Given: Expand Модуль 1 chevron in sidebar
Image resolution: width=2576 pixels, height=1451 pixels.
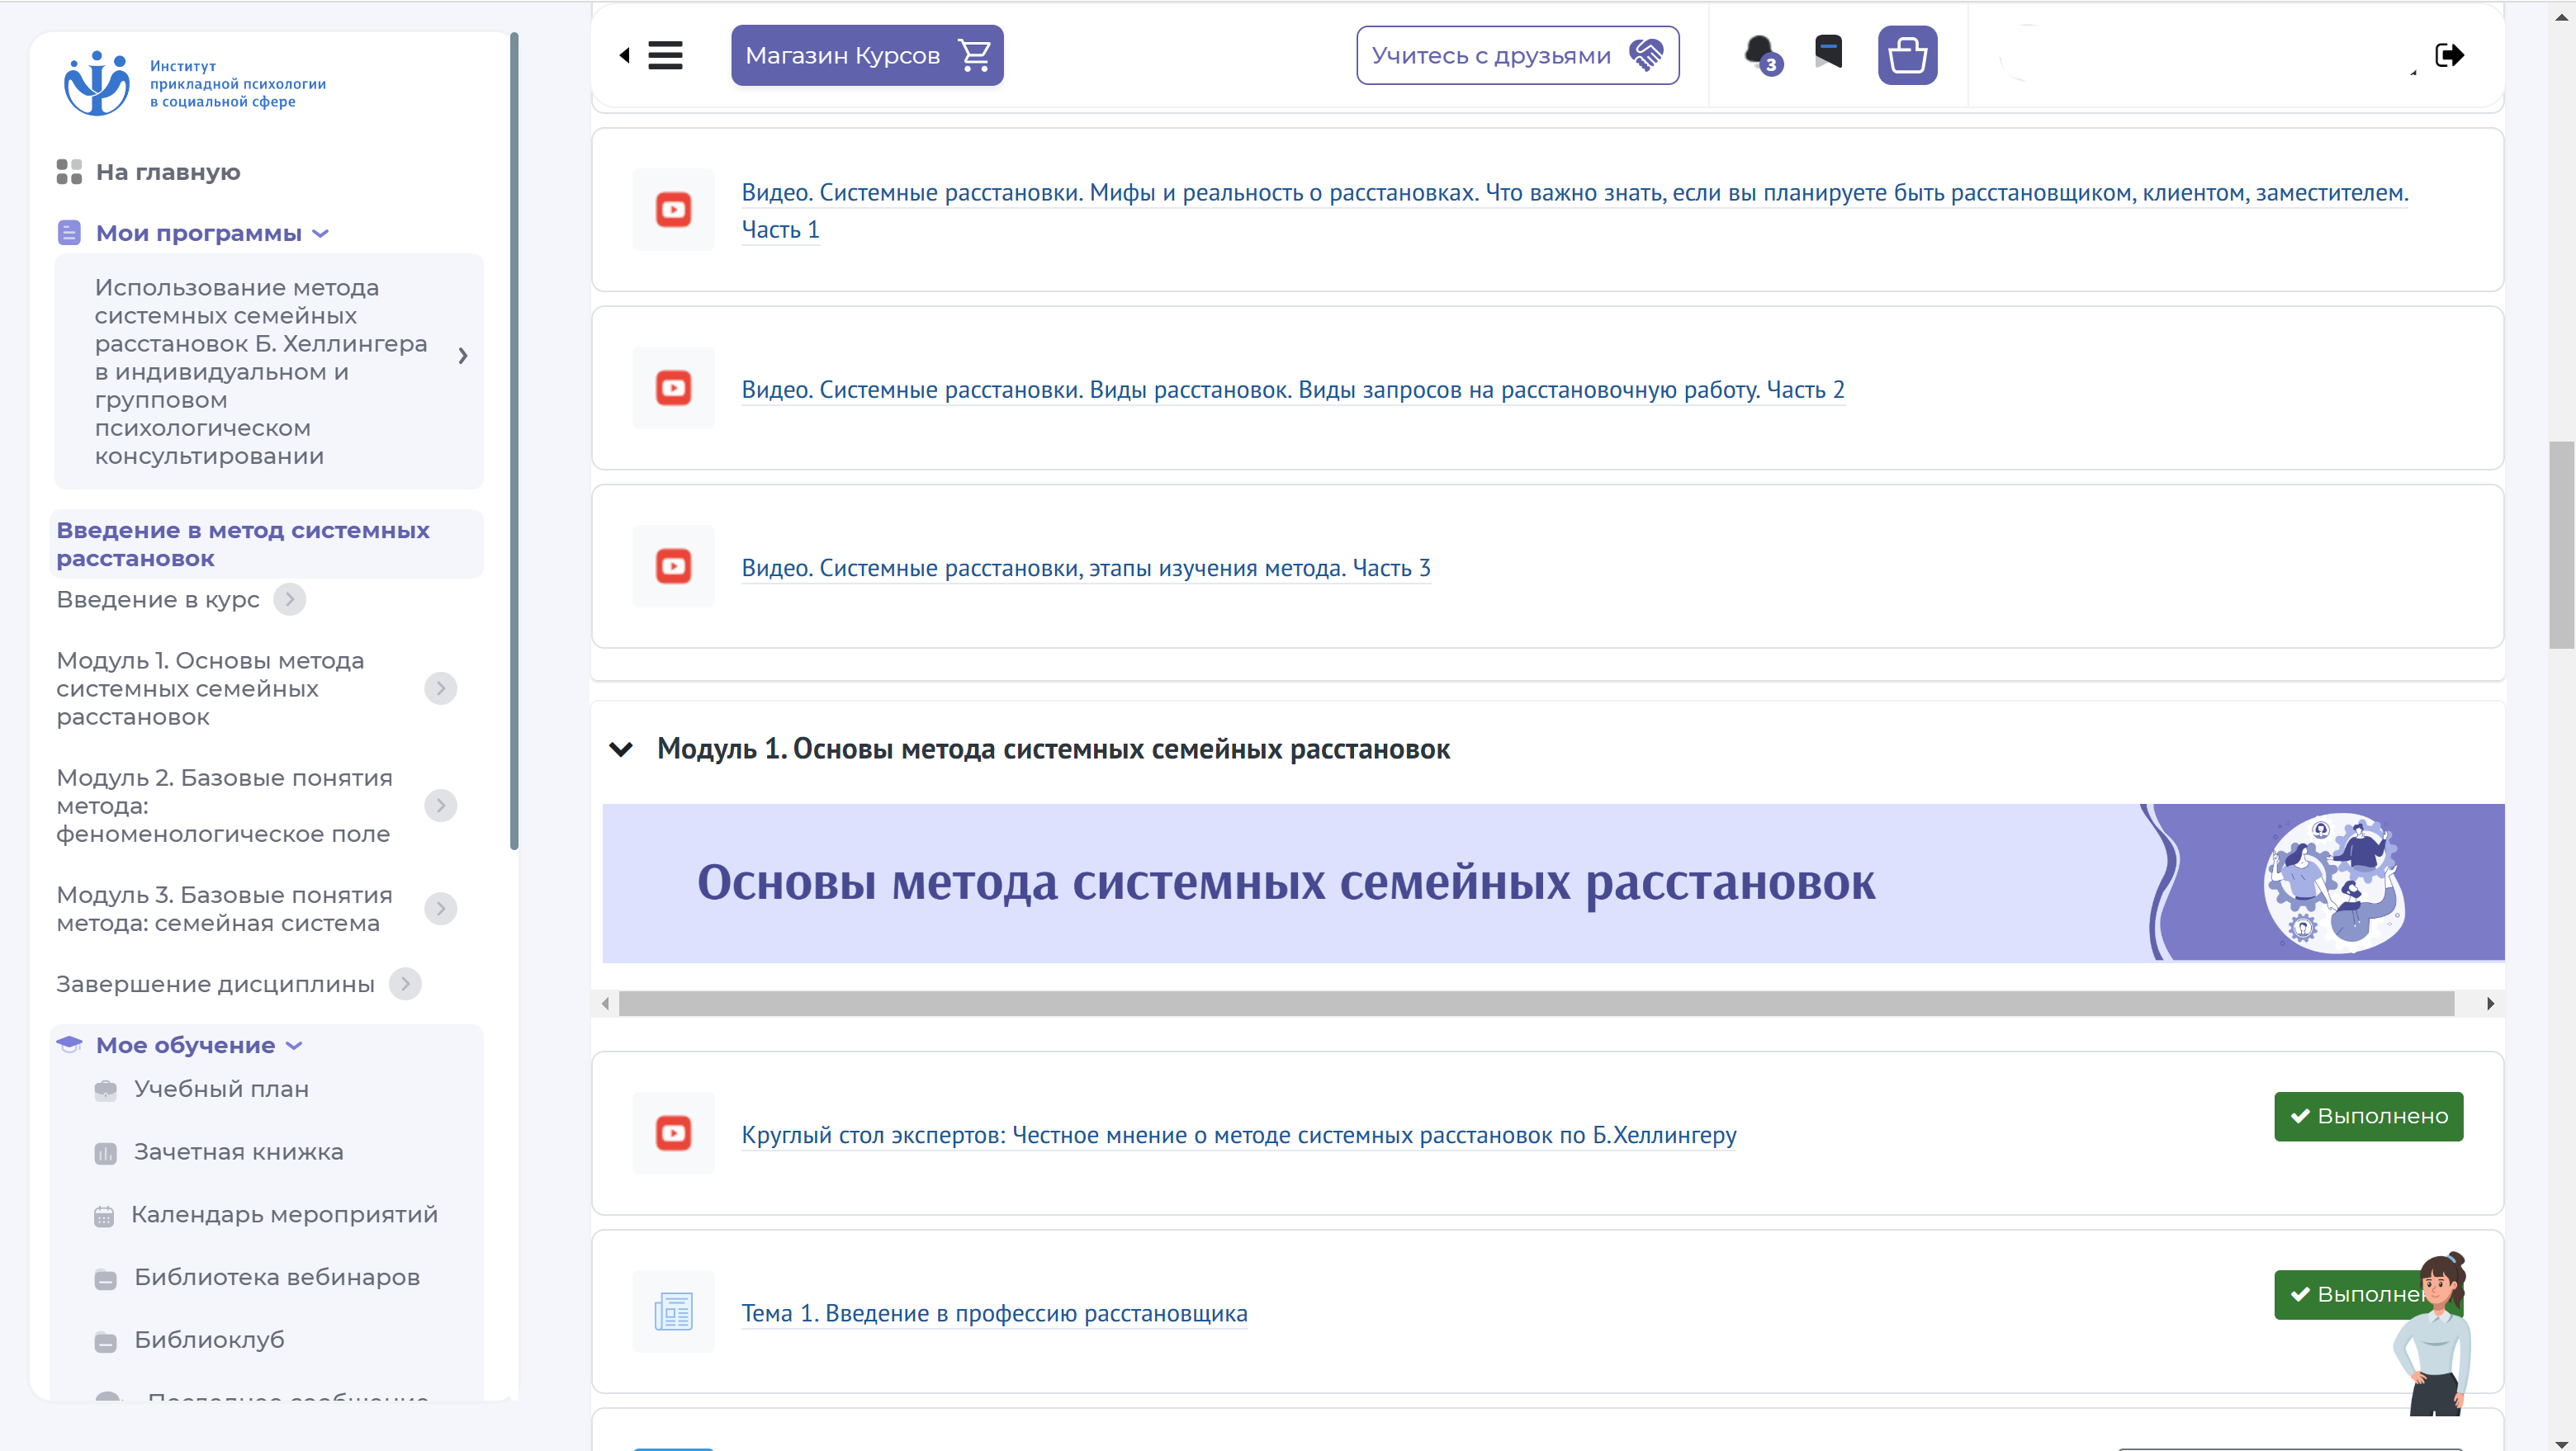Looking at the screenshot, I should click(x=441, y=688).
